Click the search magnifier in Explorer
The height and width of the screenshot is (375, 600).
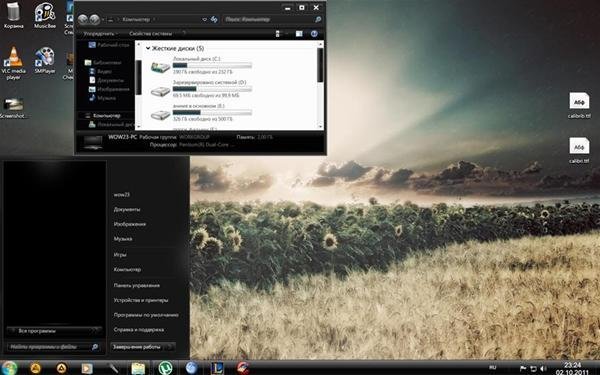point(318,19)
